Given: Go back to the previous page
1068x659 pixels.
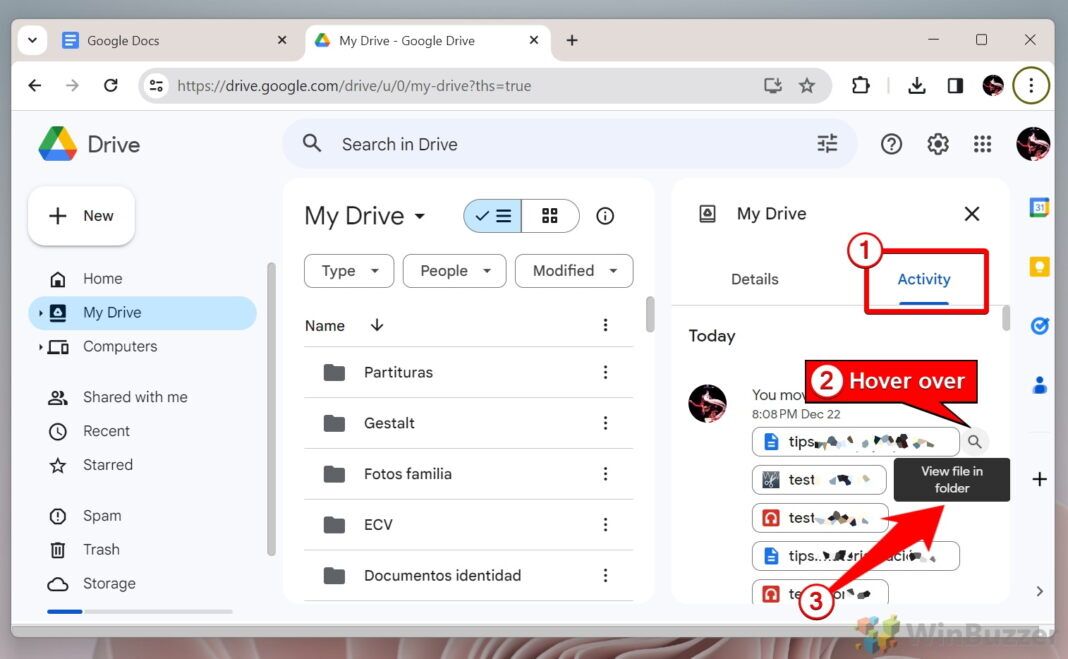Looking at the screenshot, I should (35, 86).
